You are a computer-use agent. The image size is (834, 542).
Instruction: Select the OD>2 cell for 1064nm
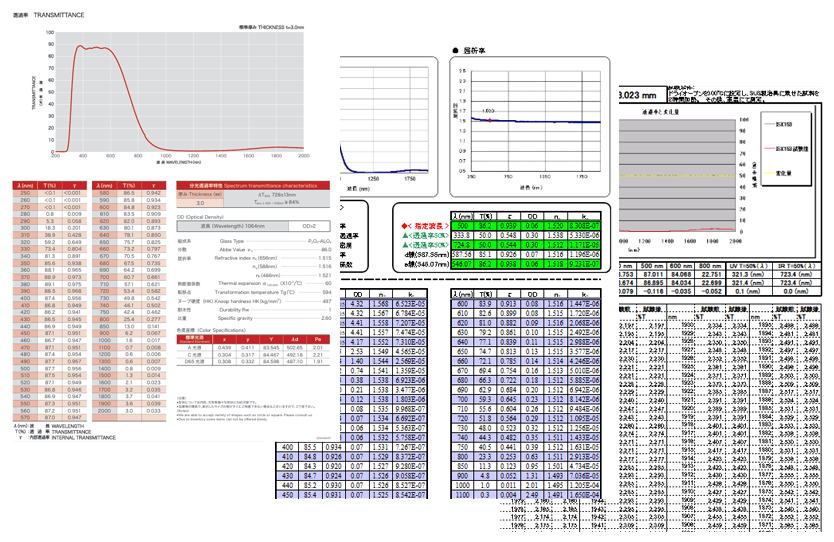click(309, 226)
